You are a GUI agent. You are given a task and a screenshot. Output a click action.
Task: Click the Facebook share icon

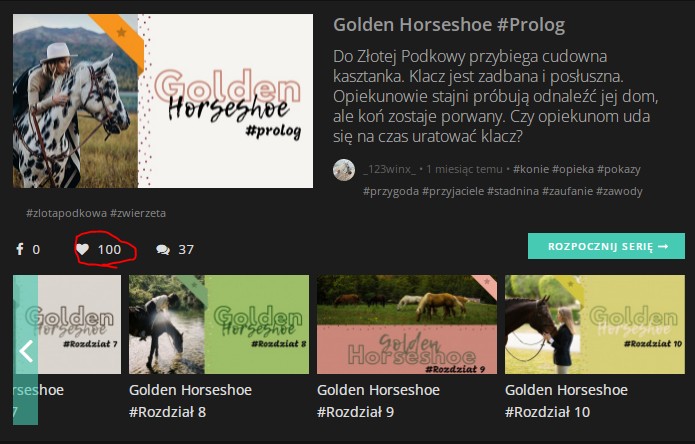(20, 249)
